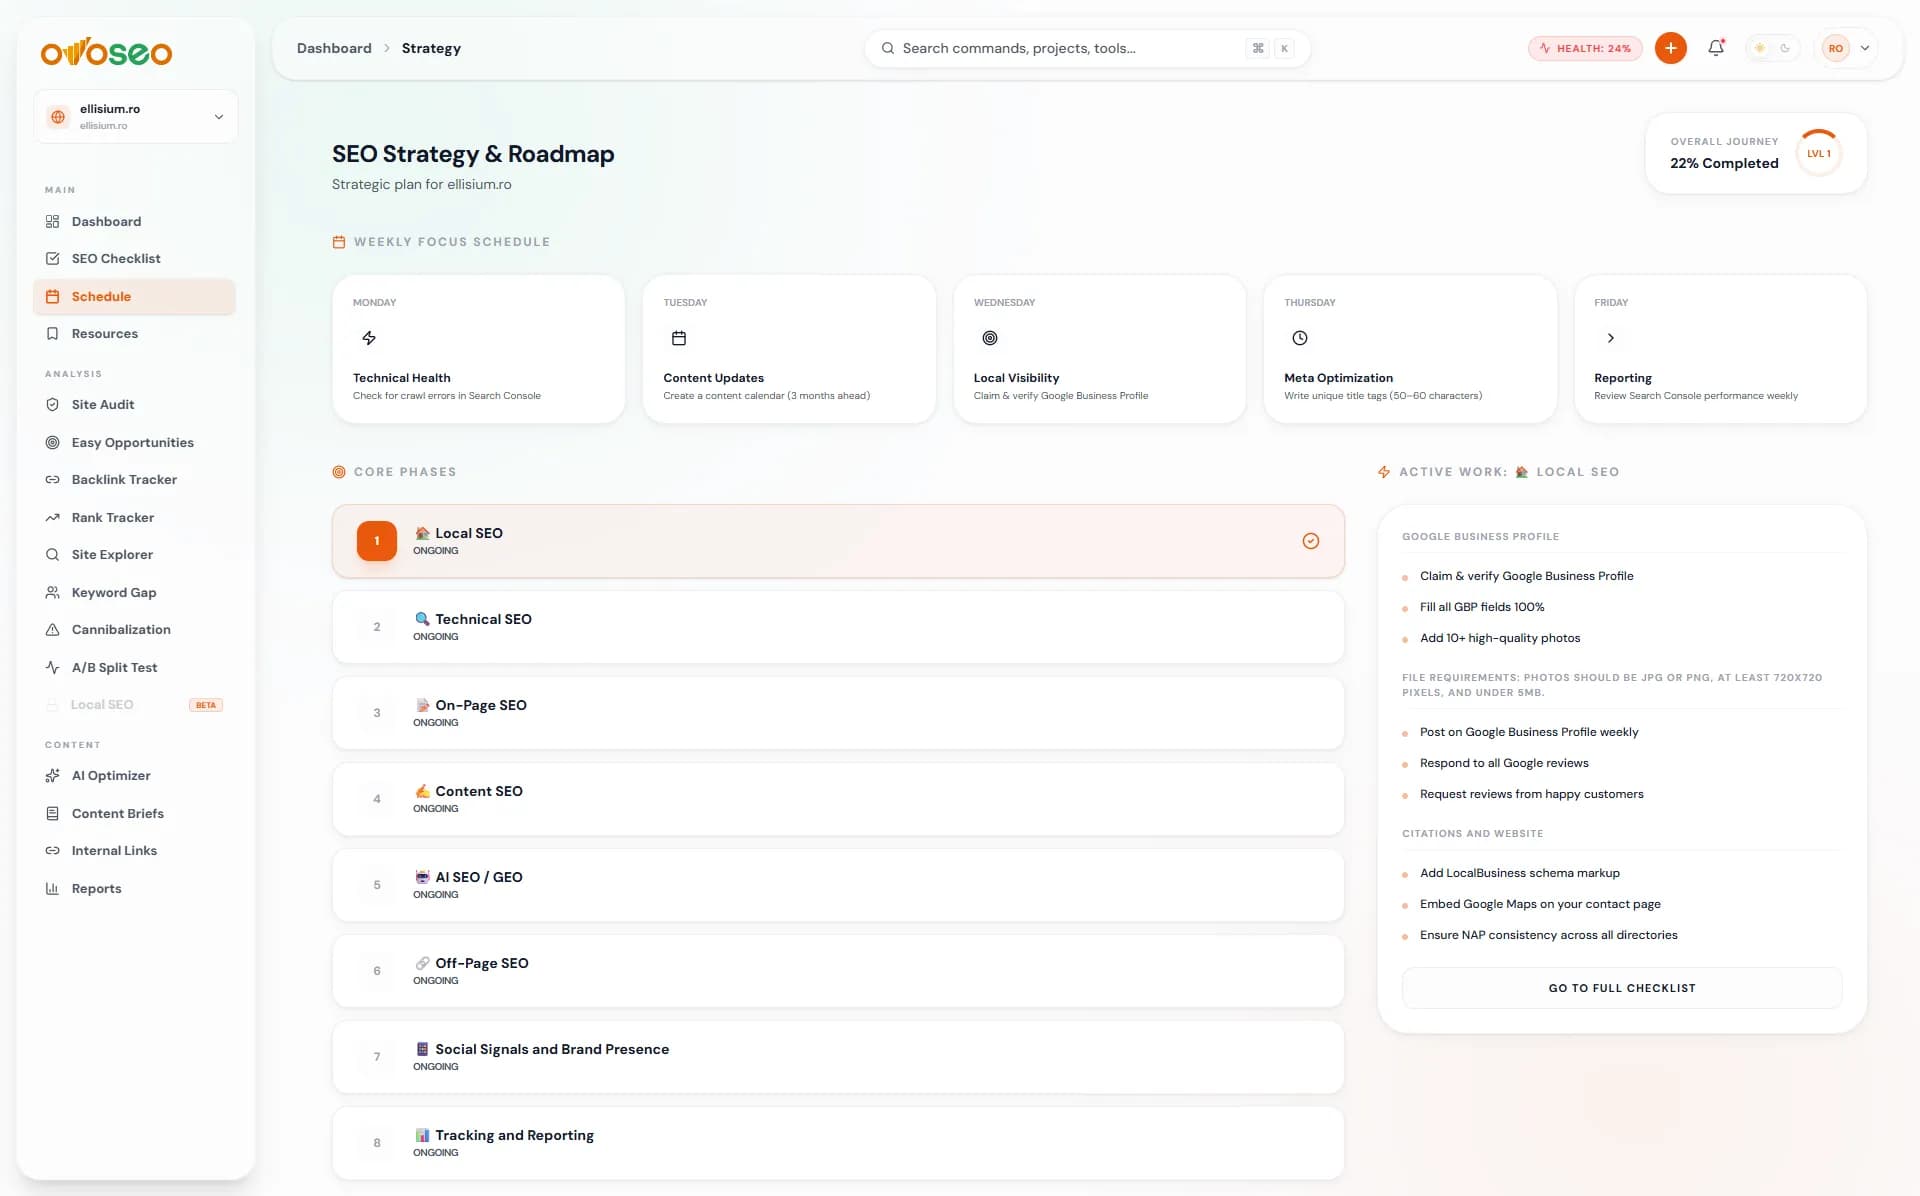
Task: Toggle the Local SEO phase check circle
Action: 1311,541
